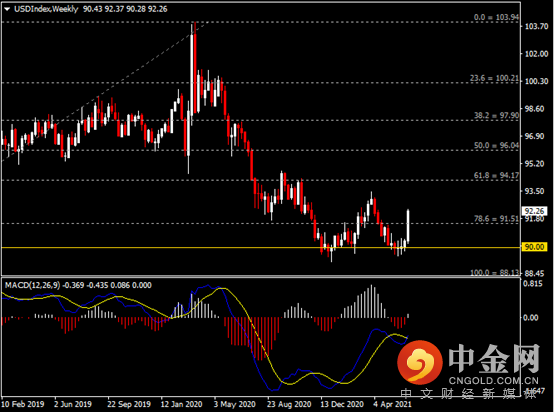This screenshot has height=412, width=554.
Task: Click the MACD 0.00 scale value
Action: [x=531, y=318]
